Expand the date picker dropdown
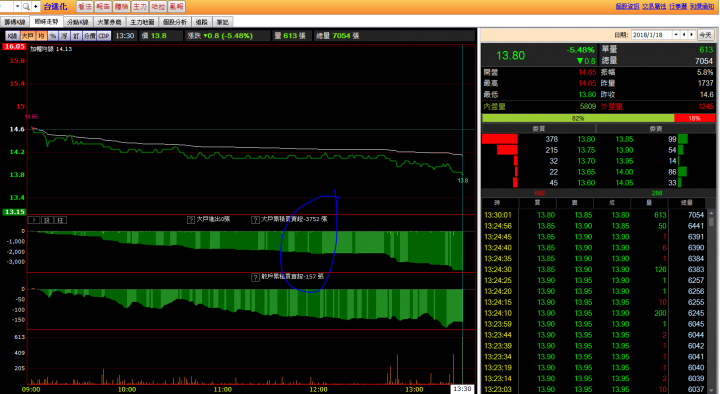The image size is (720, 394). click(676, 35)
